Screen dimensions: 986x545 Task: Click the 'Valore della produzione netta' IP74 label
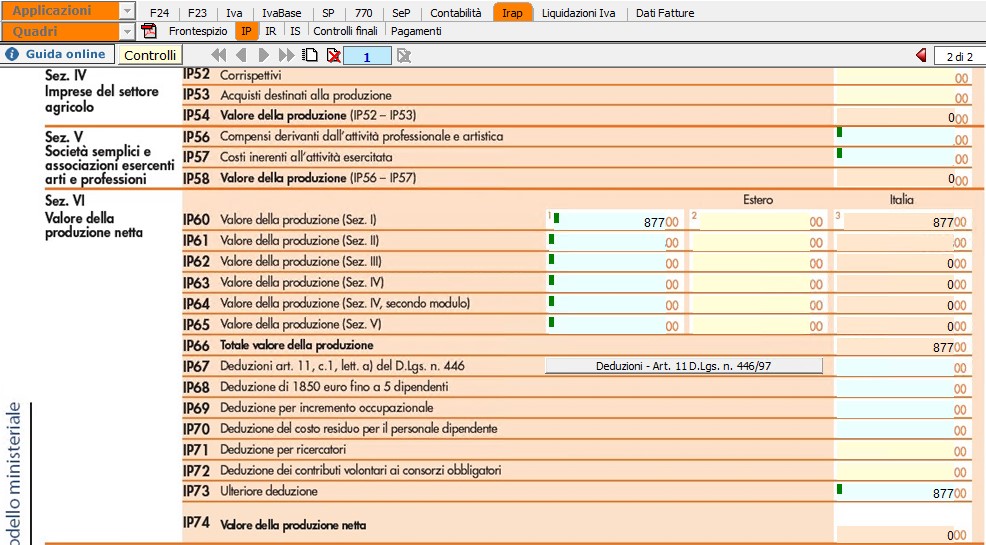293,526
